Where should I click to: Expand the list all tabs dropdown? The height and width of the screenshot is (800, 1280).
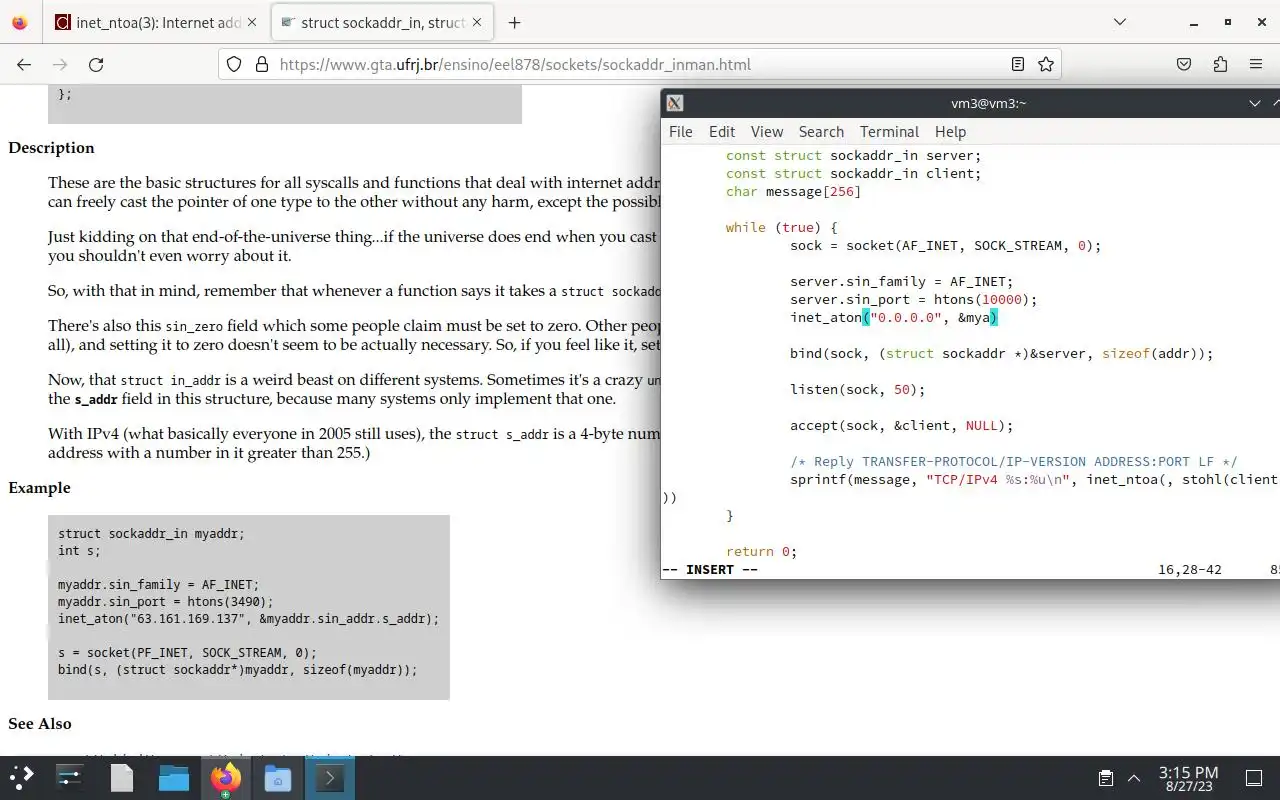coord(1119,22)
